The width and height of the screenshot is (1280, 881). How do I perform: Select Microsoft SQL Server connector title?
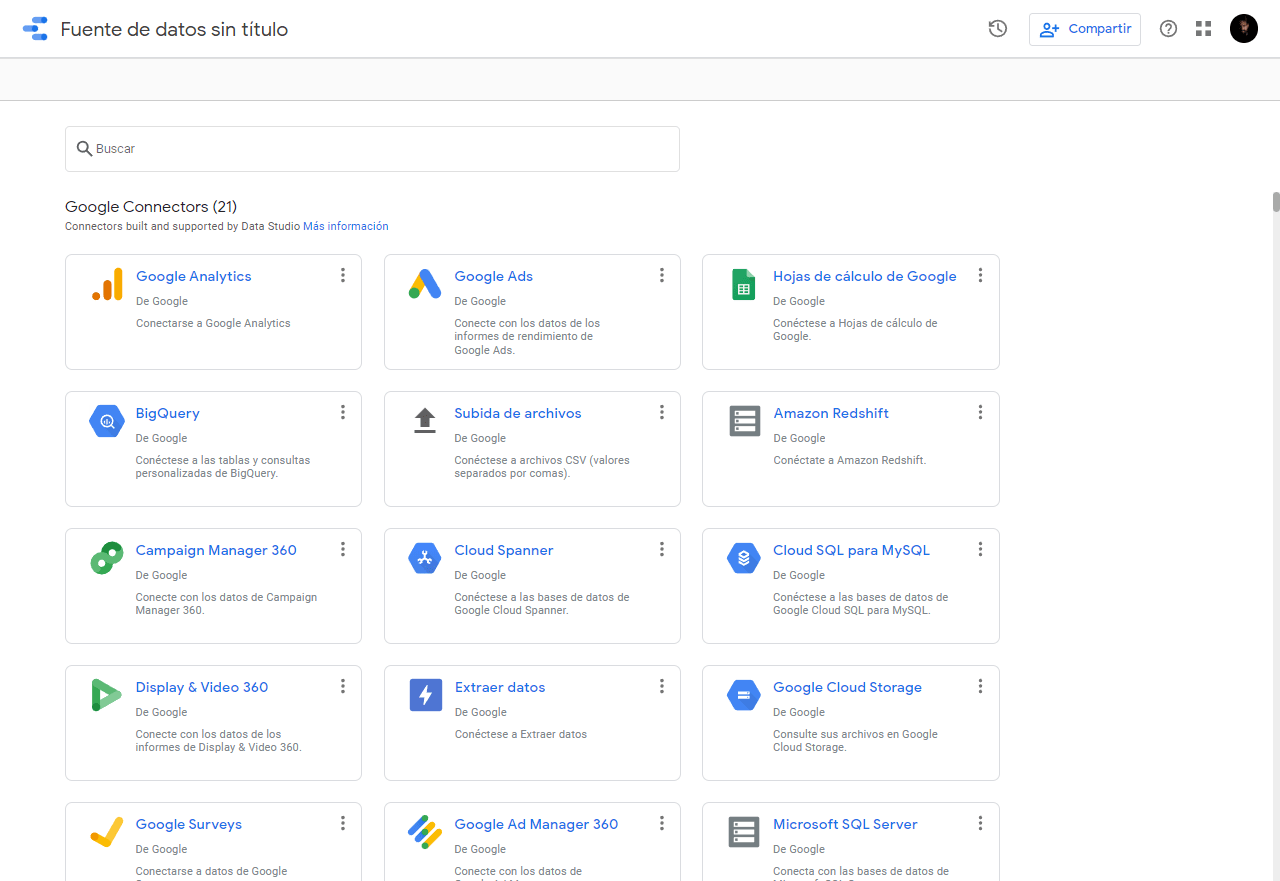pos(845,824)
